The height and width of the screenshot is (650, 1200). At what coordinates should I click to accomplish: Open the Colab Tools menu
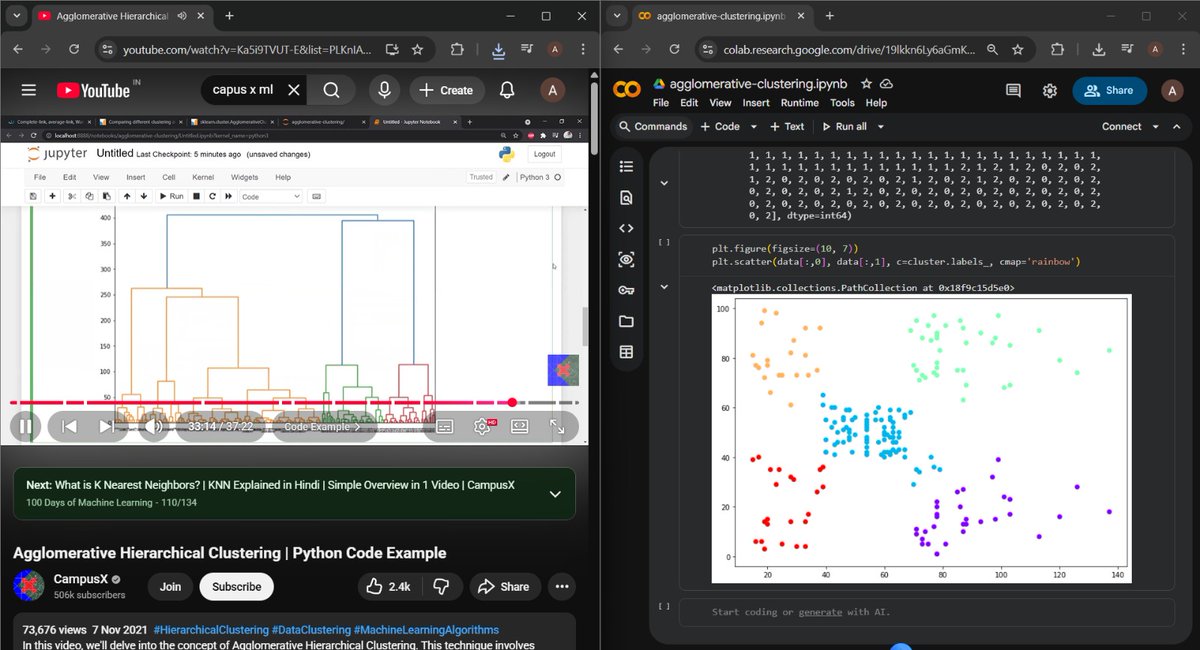842,103
